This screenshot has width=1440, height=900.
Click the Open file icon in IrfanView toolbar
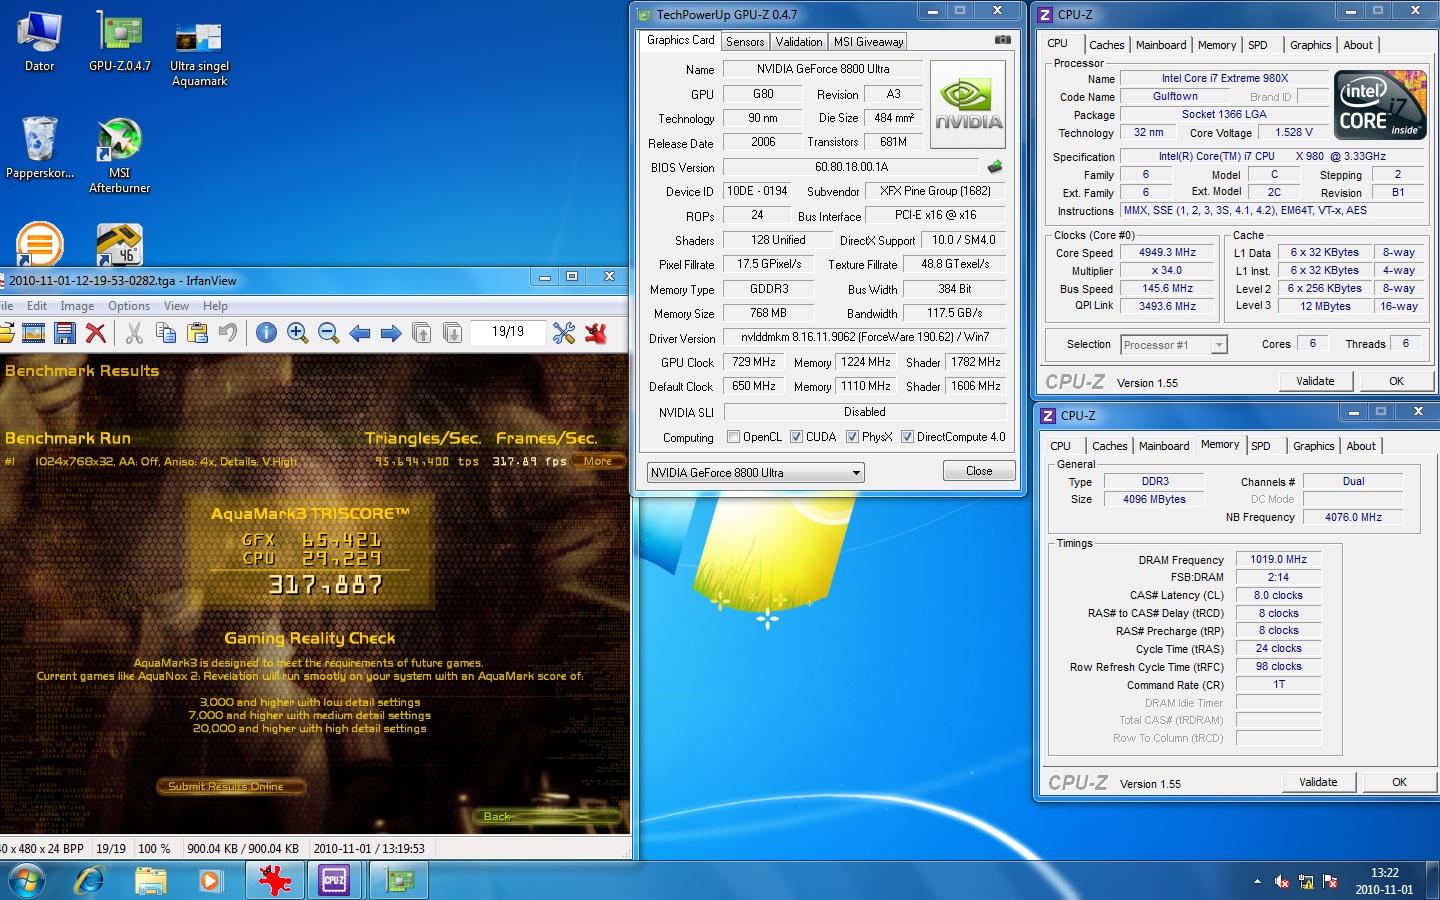tap(5, 333)
